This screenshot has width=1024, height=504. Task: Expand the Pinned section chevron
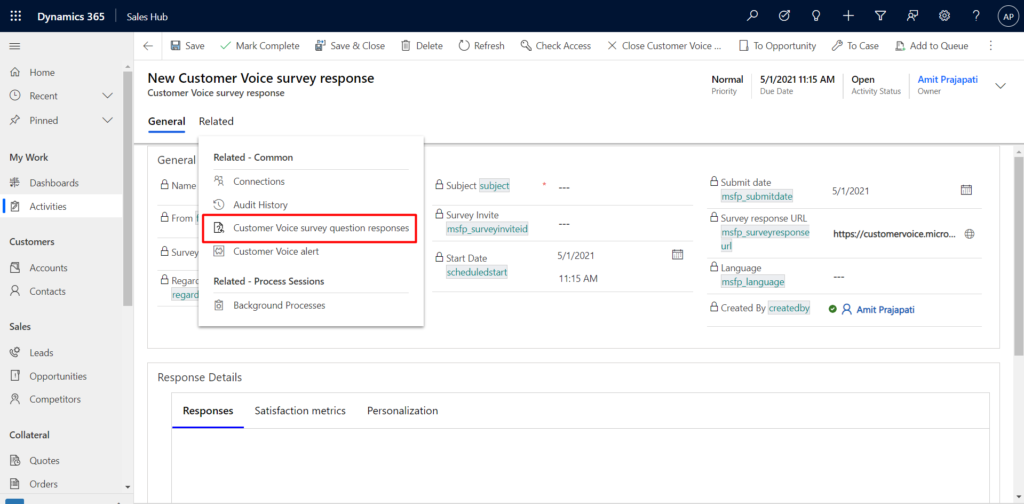[x=108, y=120]
